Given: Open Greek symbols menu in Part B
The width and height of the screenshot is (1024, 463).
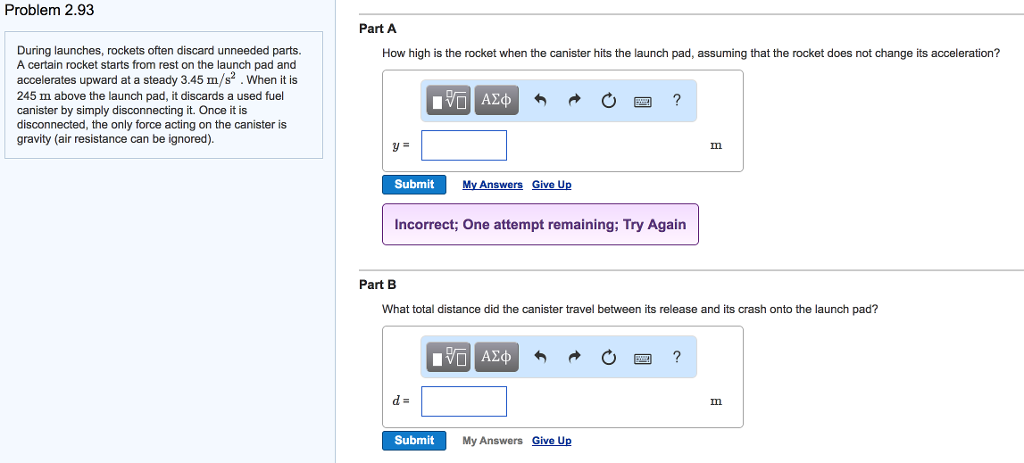Looking at the screenshot, I should tap(496, 356).
